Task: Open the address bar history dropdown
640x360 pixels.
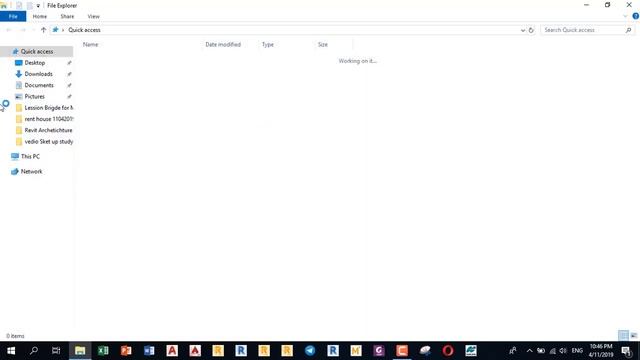Action: (522, 30)
